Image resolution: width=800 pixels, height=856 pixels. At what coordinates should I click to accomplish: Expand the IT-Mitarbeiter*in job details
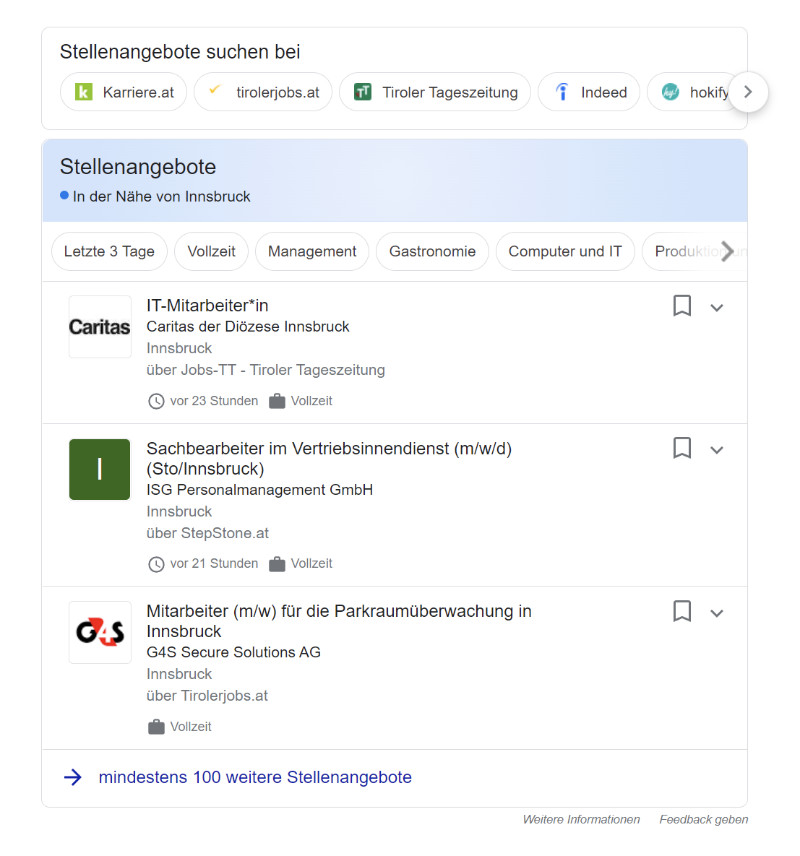tap(716, 308)
